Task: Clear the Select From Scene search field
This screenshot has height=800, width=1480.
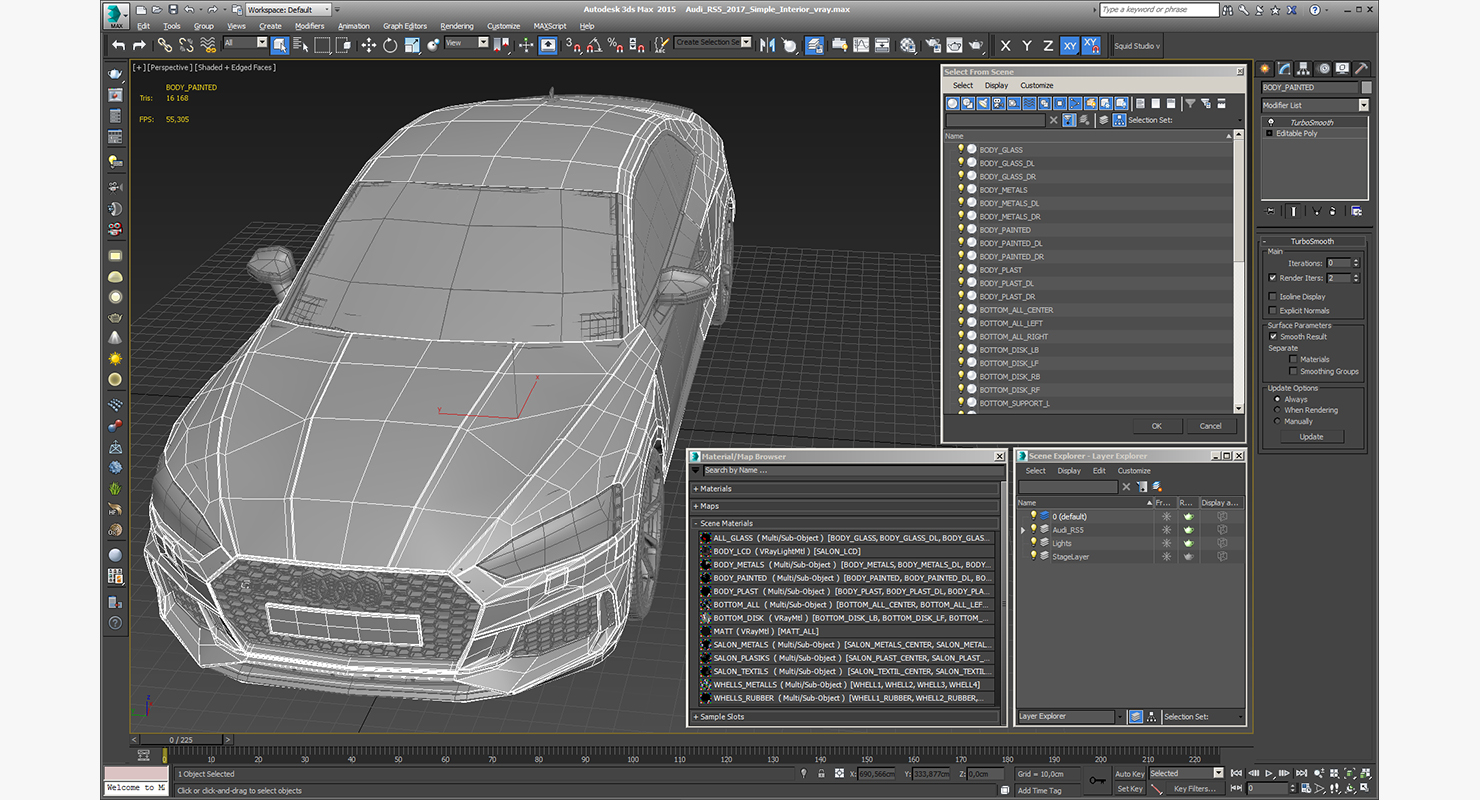Action: 1053,120
